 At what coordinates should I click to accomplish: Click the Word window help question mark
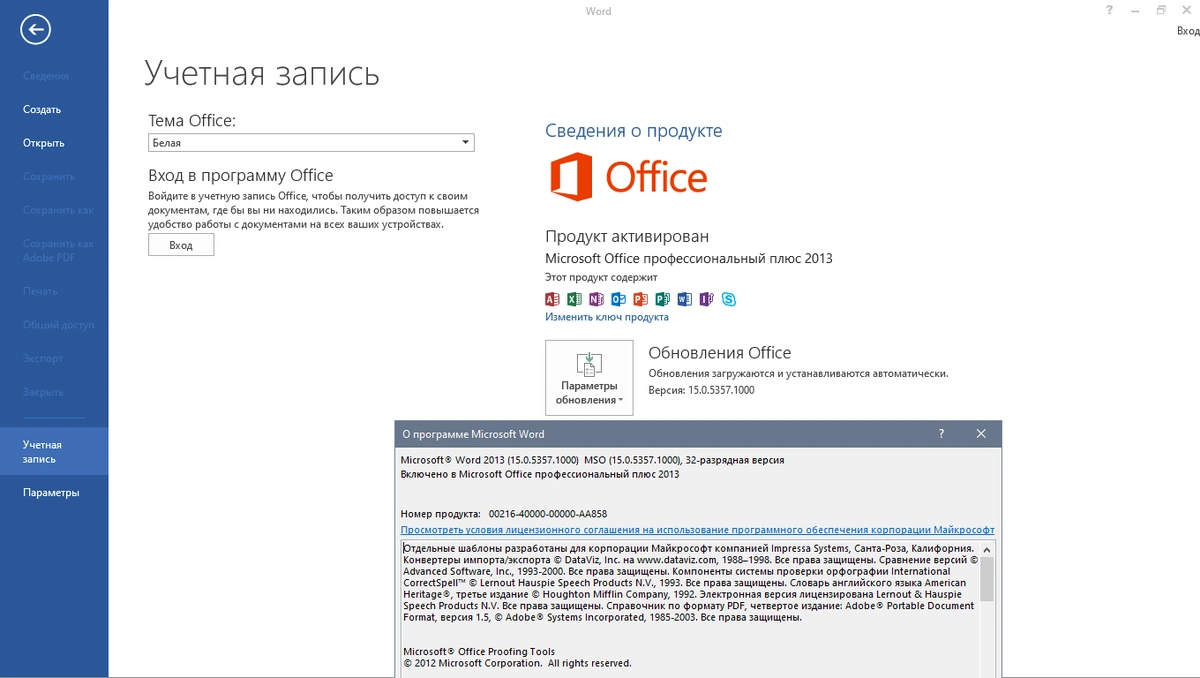point(1109,10)
